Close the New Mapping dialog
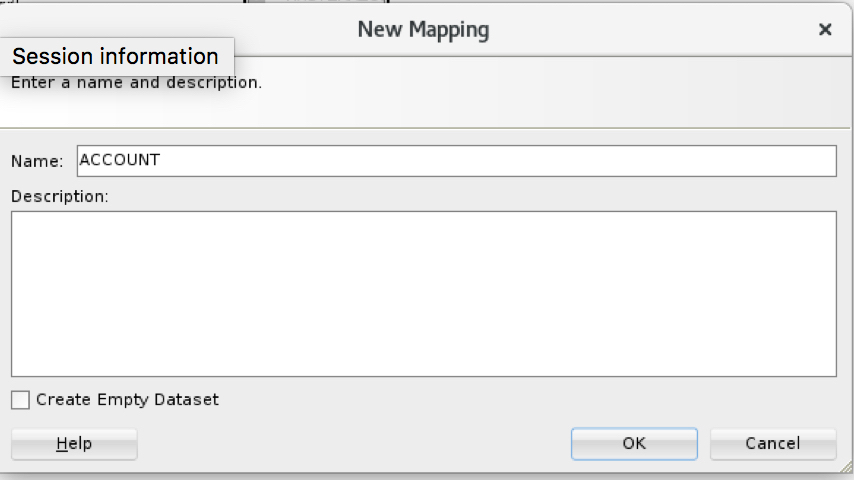 [x=825, y=30]
